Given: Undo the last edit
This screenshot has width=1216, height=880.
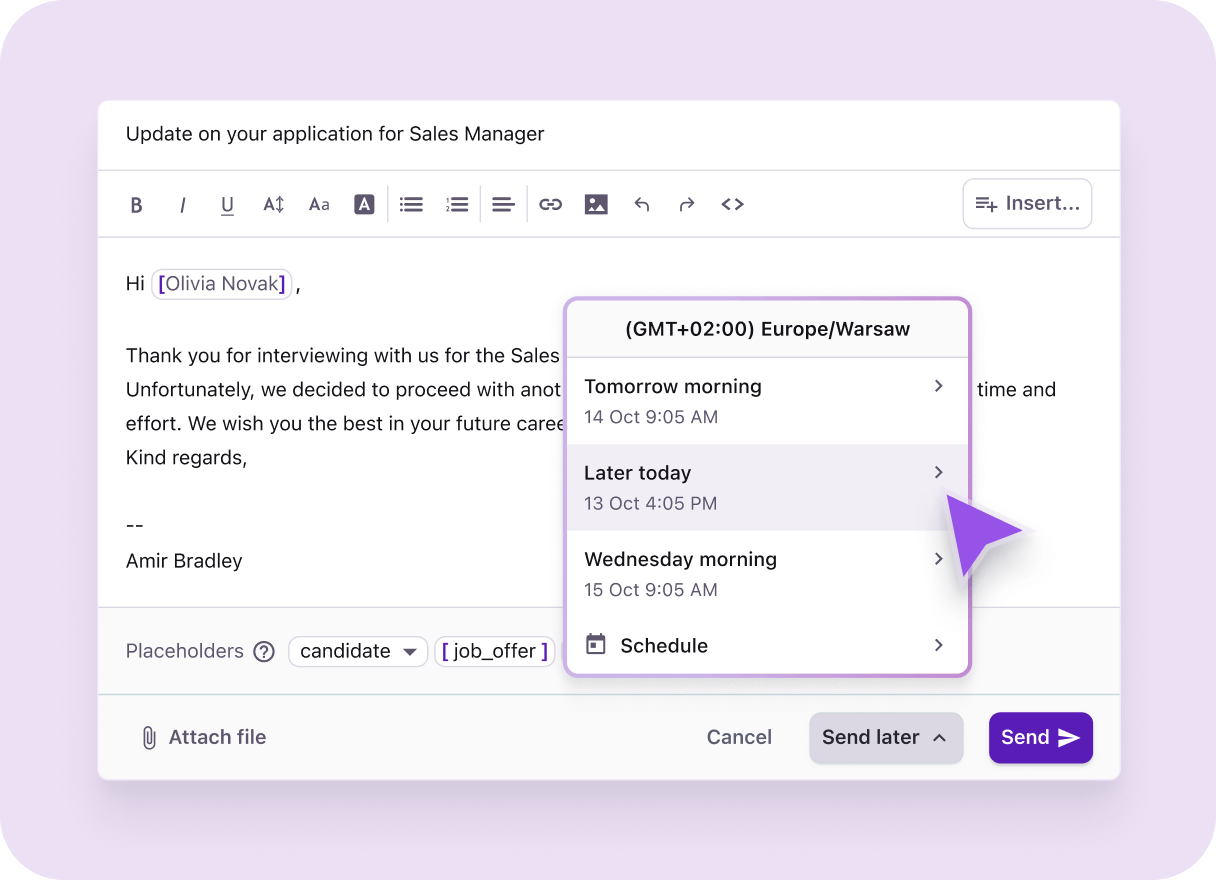Looking at the screenshot, I should (641, 204).
